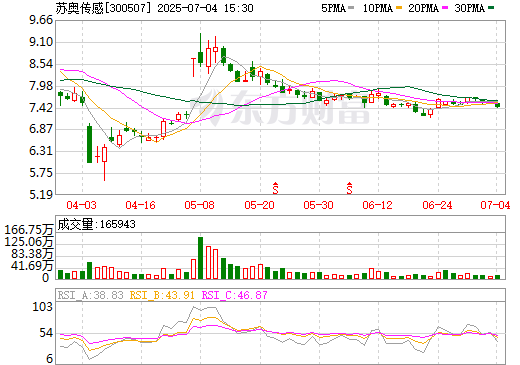Click the RSI_C:46.87 indicator label
This screenshot has height=365, width=520.
click(x=235, y=295)
